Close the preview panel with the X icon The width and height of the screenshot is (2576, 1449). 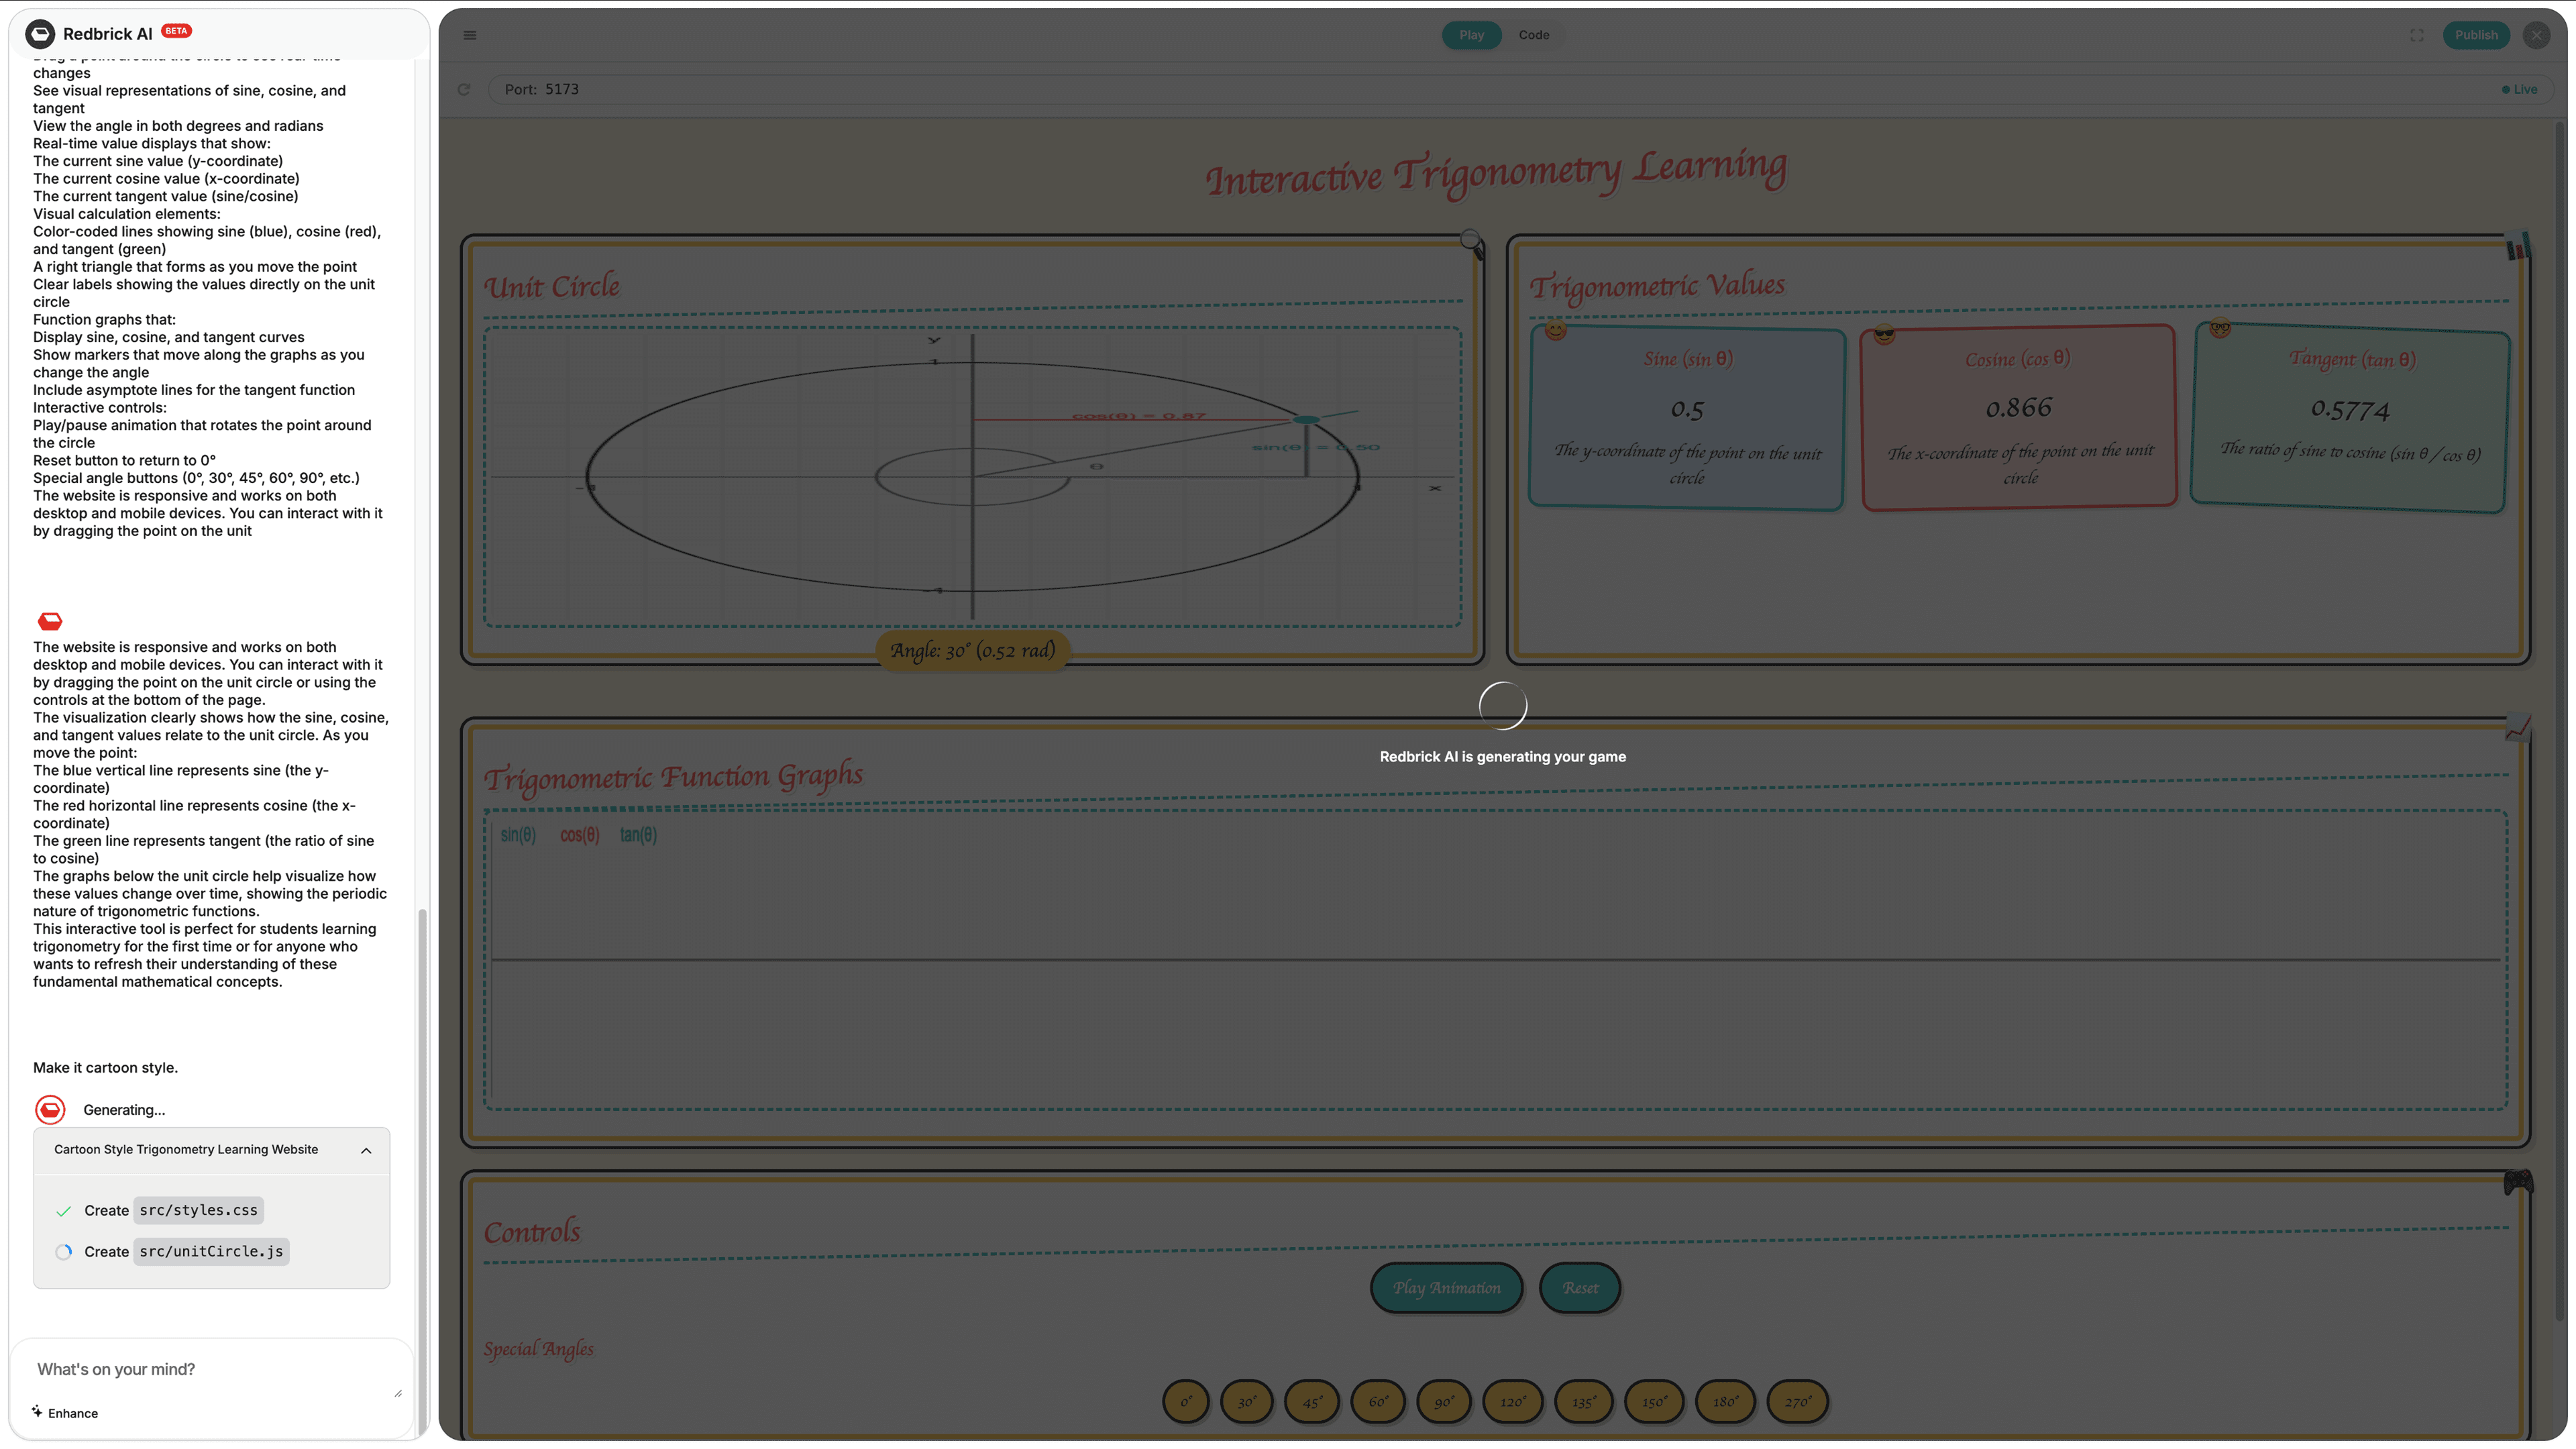(x=2536, y=35)
